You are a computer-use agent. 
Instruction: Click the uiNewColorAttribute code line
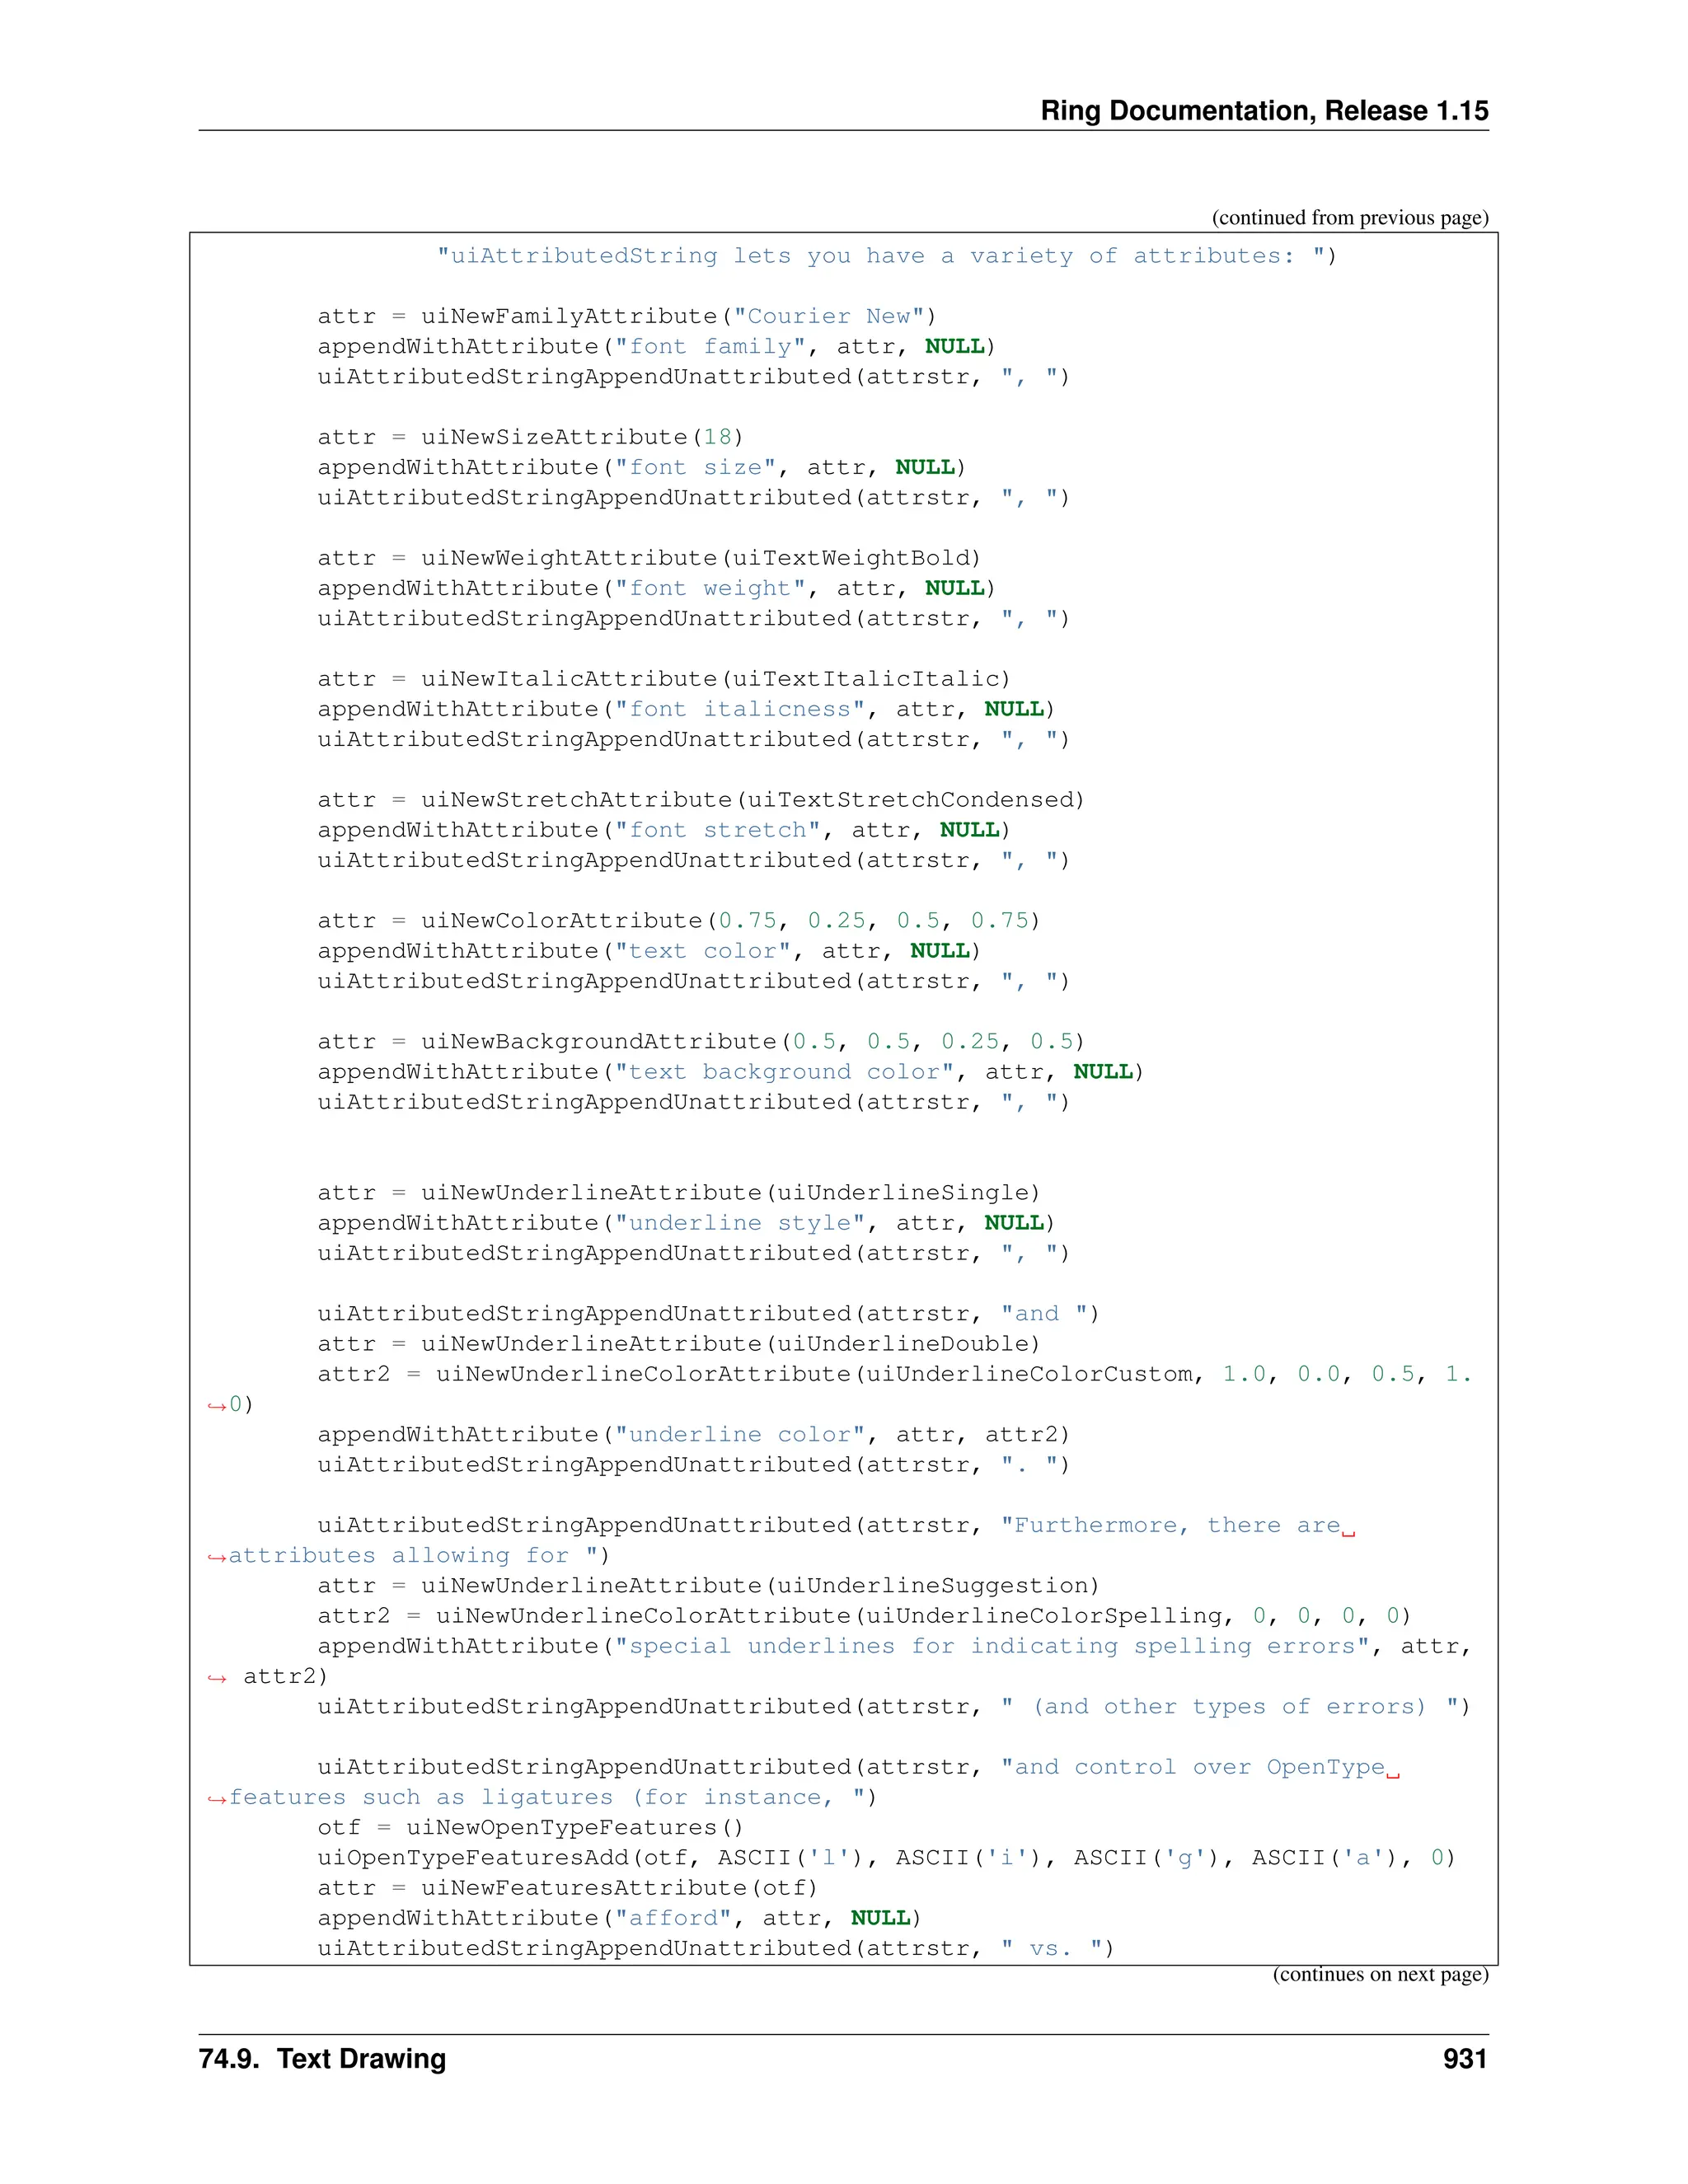coord(678,921)
